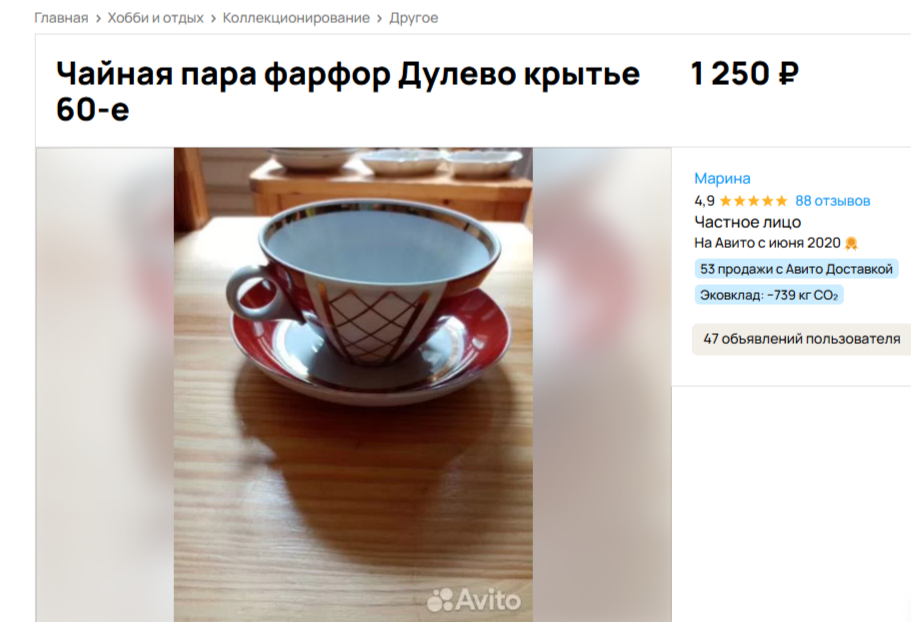Click the 4,9 rating number

point(704,201)
